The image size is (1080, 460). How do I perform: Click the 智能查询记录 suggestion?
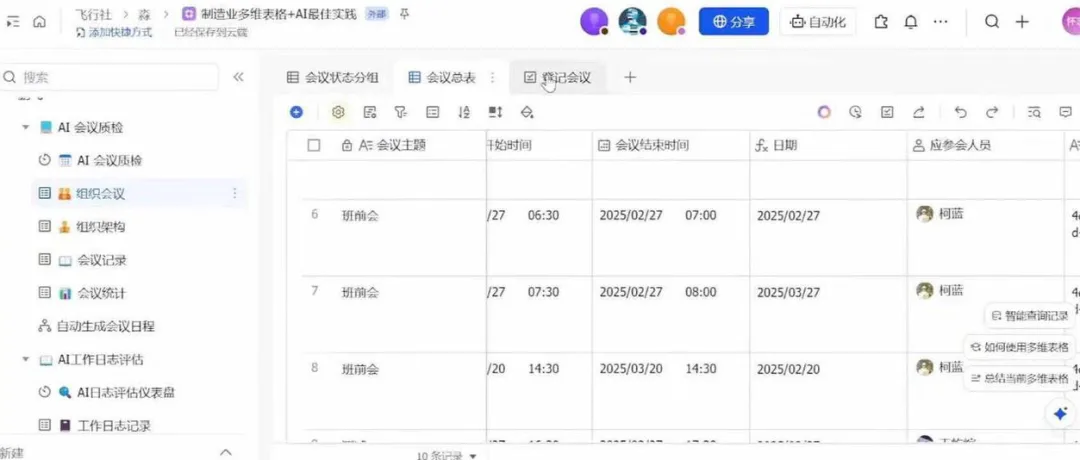click(1027, 315)
